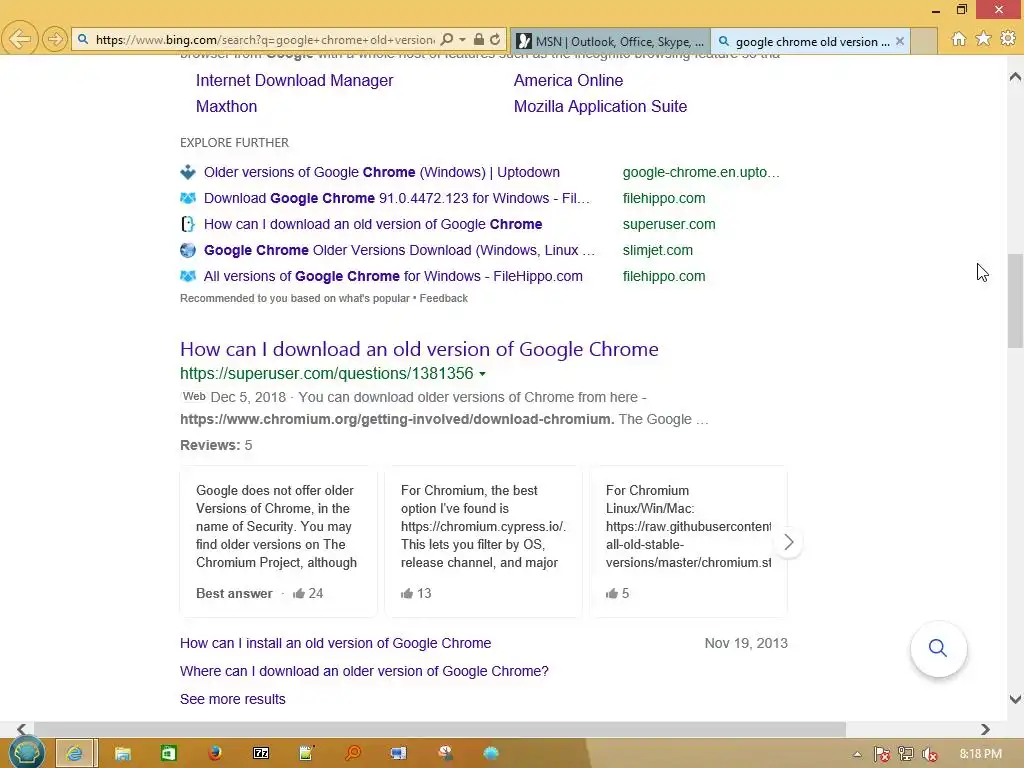The height and width of the screenshot is (768, 1024).
Task: Click the thumbs-up icon with 5 votes
Action: click(612, 593)
